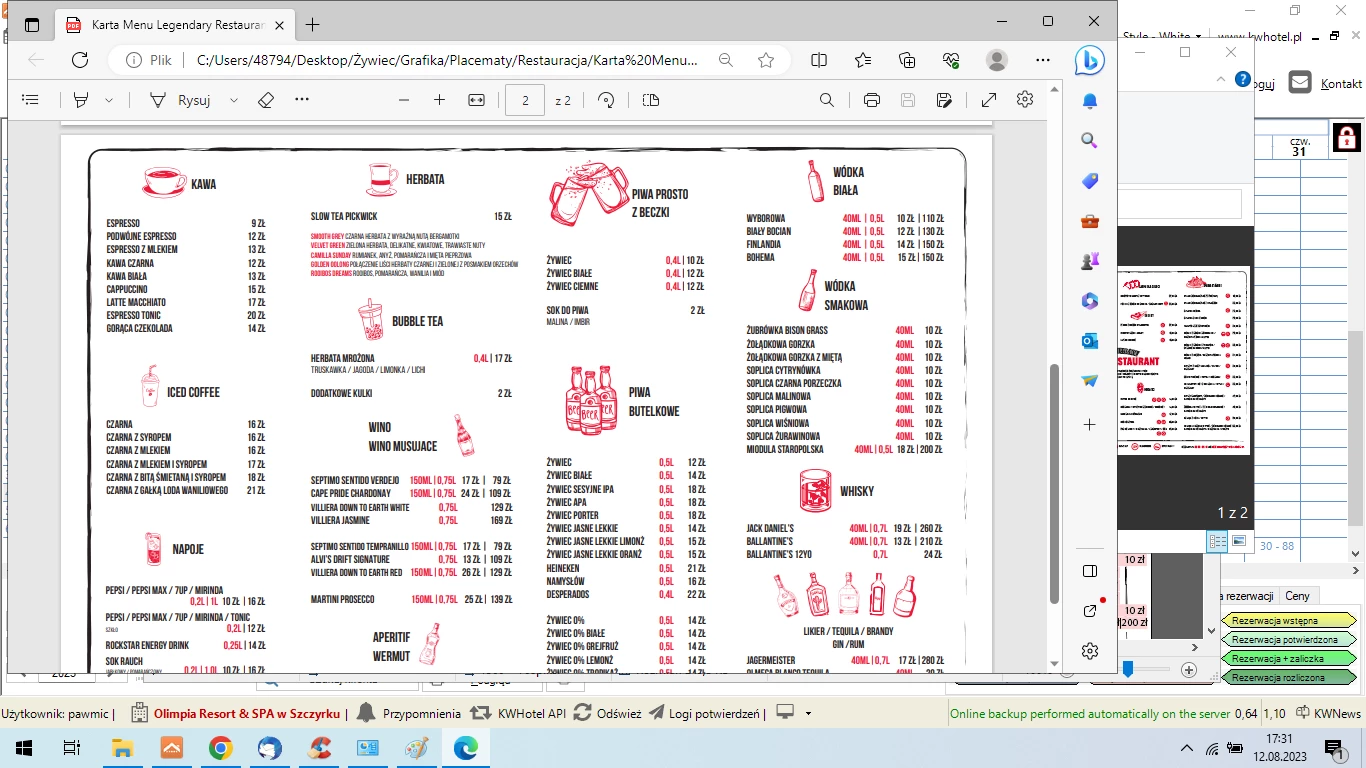Image resolution: width=1366 pixels, height=768 pixels.
Task: Click Kontakt link in KWHotel window
Action: [x=1341, y=84]
